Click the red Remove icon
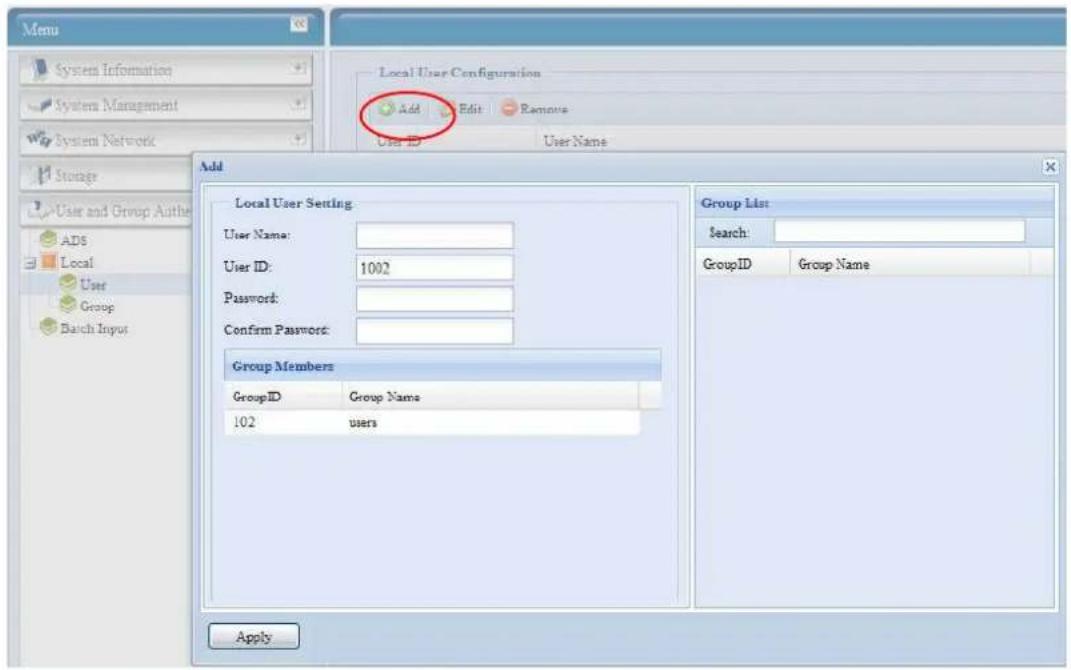This screenshot has height=670, width=1071. coord(509,108)
